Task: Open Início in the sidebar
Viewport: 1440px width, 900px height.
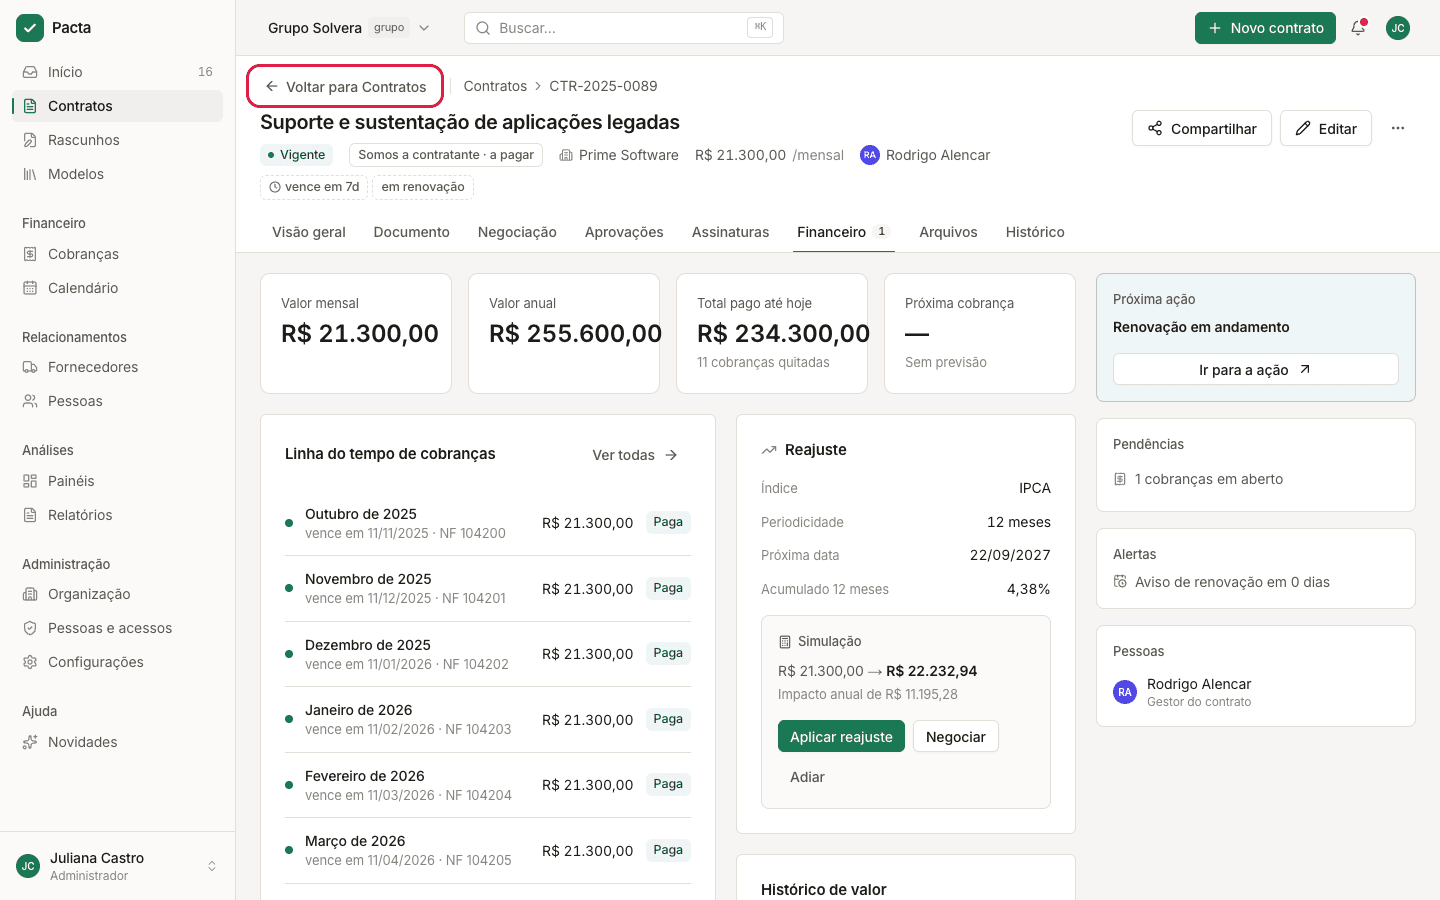Action: click(x=117, y=72)
